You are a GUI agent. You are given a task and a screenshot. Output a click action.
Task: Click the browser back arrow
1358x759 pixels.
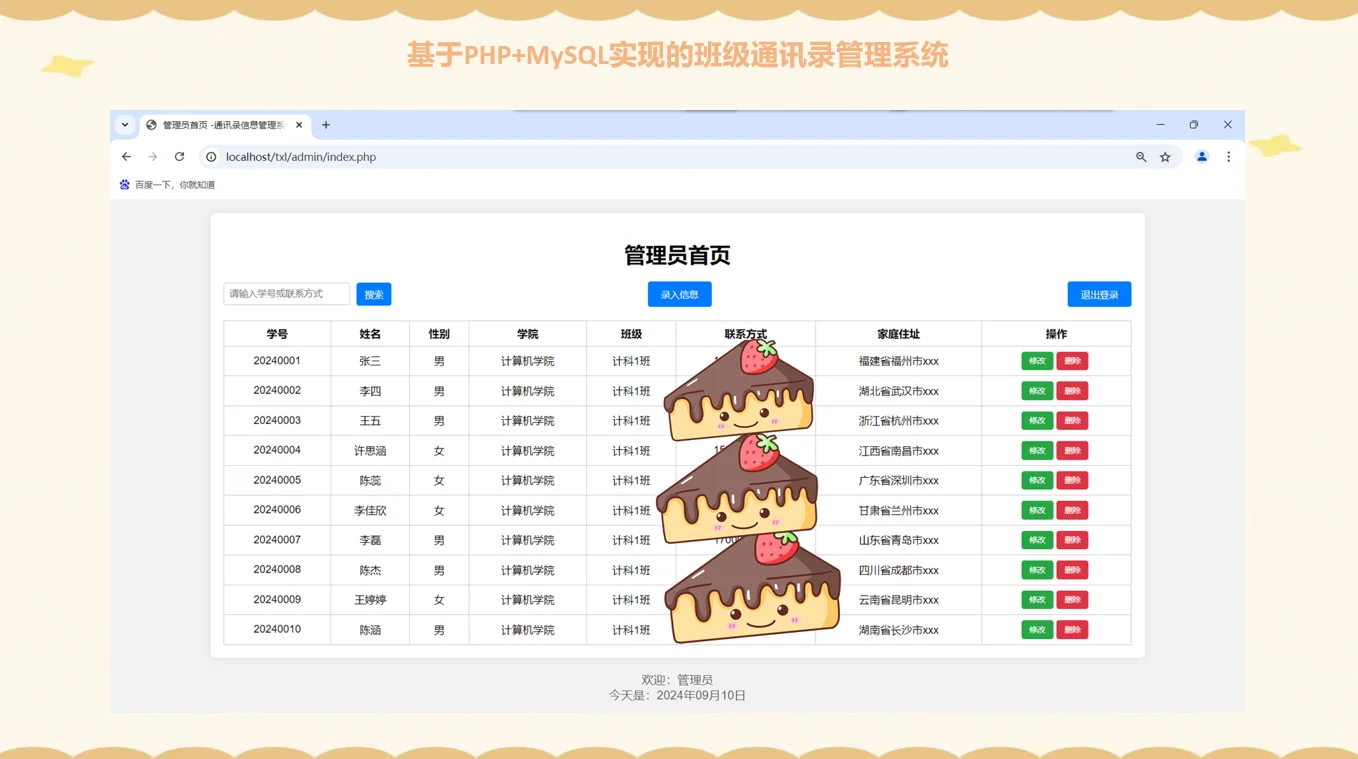tap(125, 157)
